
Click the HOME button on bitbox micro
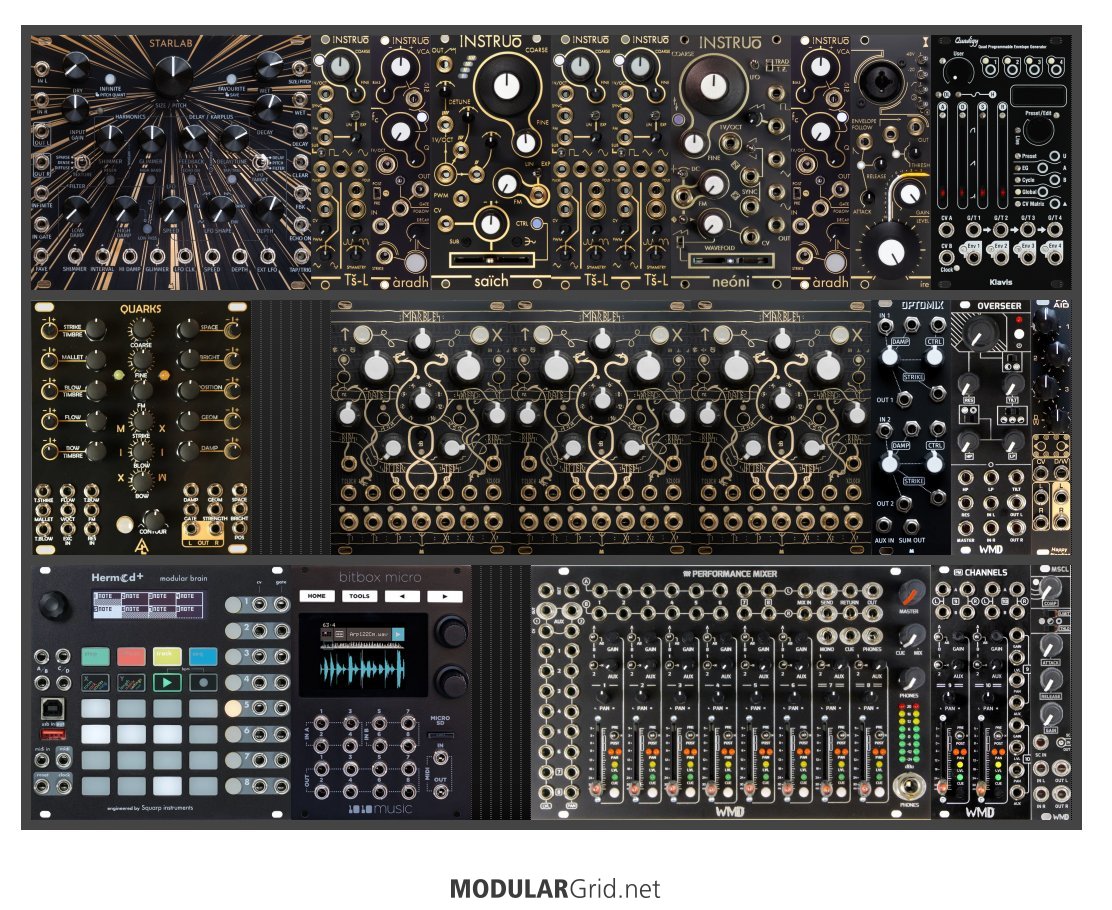coord(316,596)
